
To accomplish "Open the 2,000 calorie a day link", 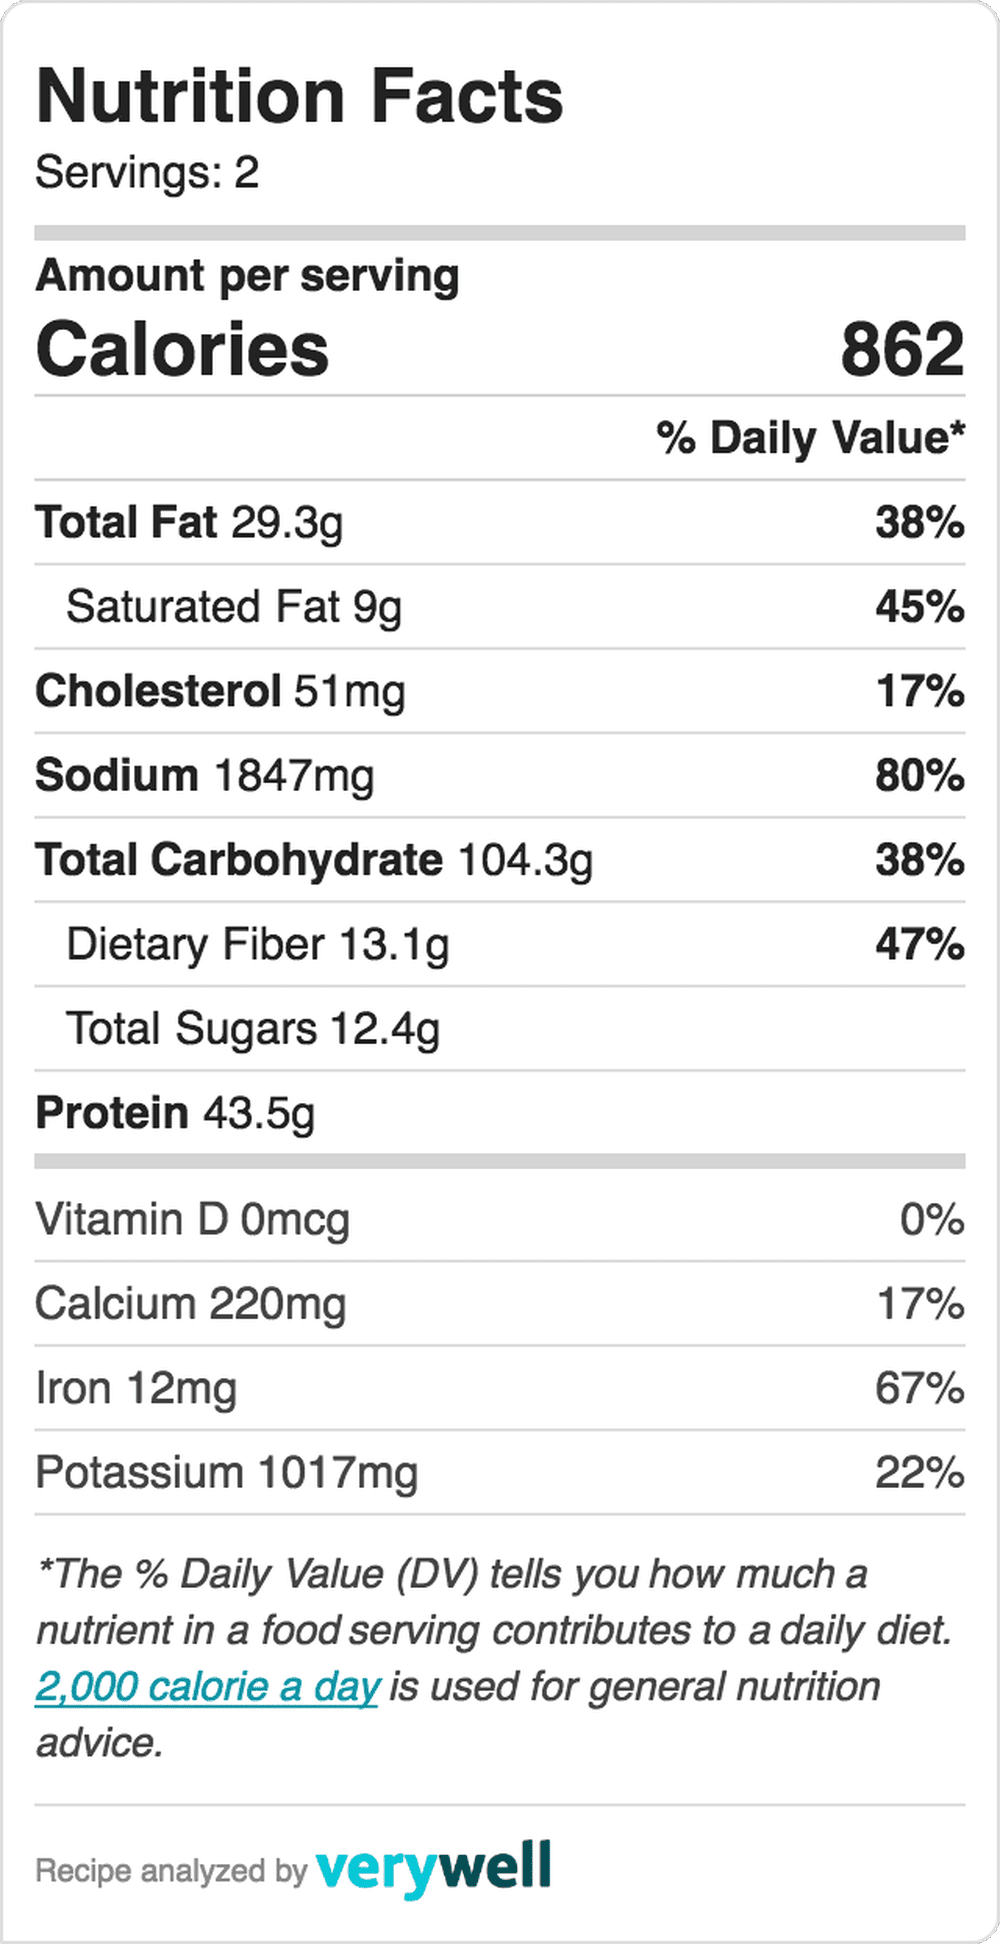I will click(x=207, y=1687).
